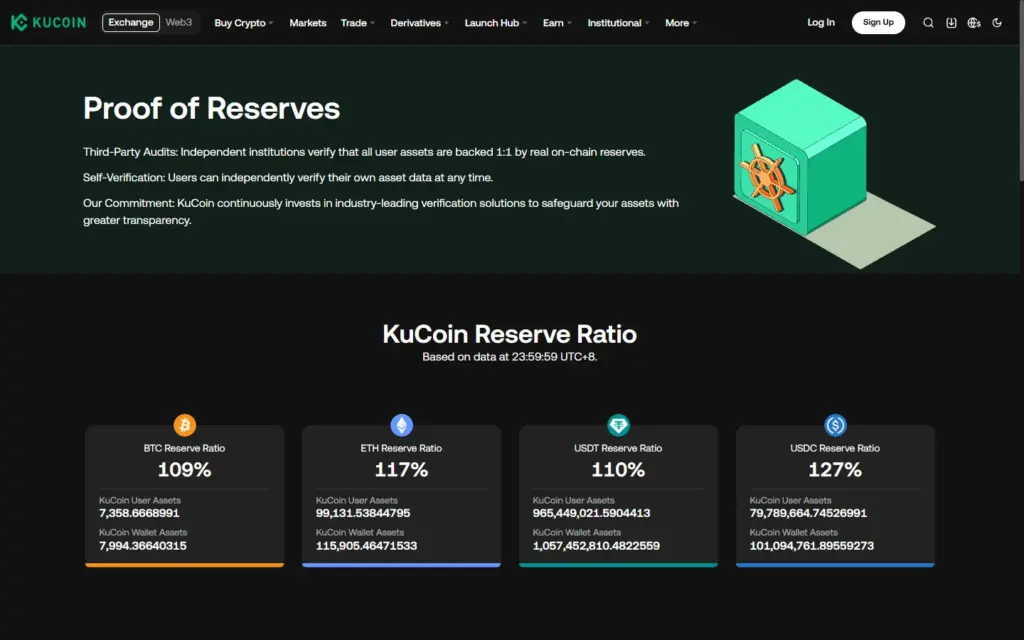
Task: Click BTC user assets 7,358.6668991
Action: coord(139,513)
